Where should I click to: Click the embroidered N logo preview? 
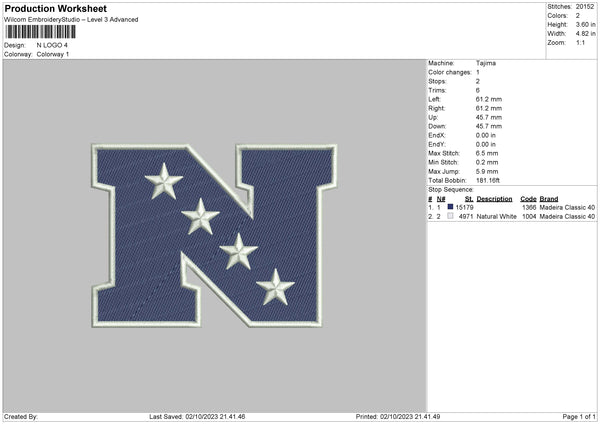coord(214,236)
